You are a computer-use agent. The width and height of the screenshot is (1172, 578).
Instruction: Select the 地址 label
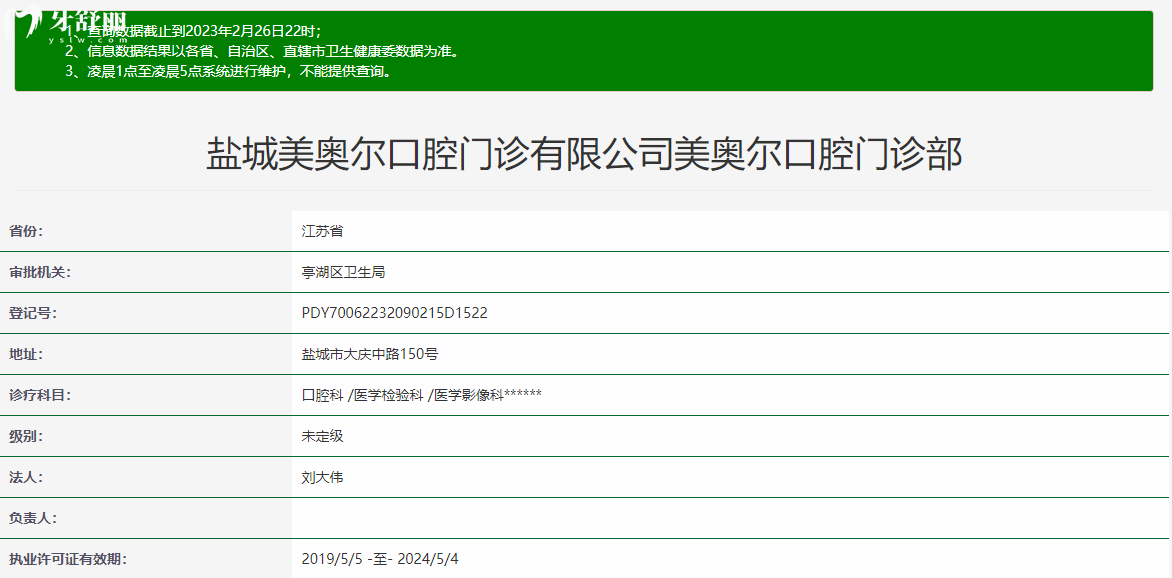26,354
